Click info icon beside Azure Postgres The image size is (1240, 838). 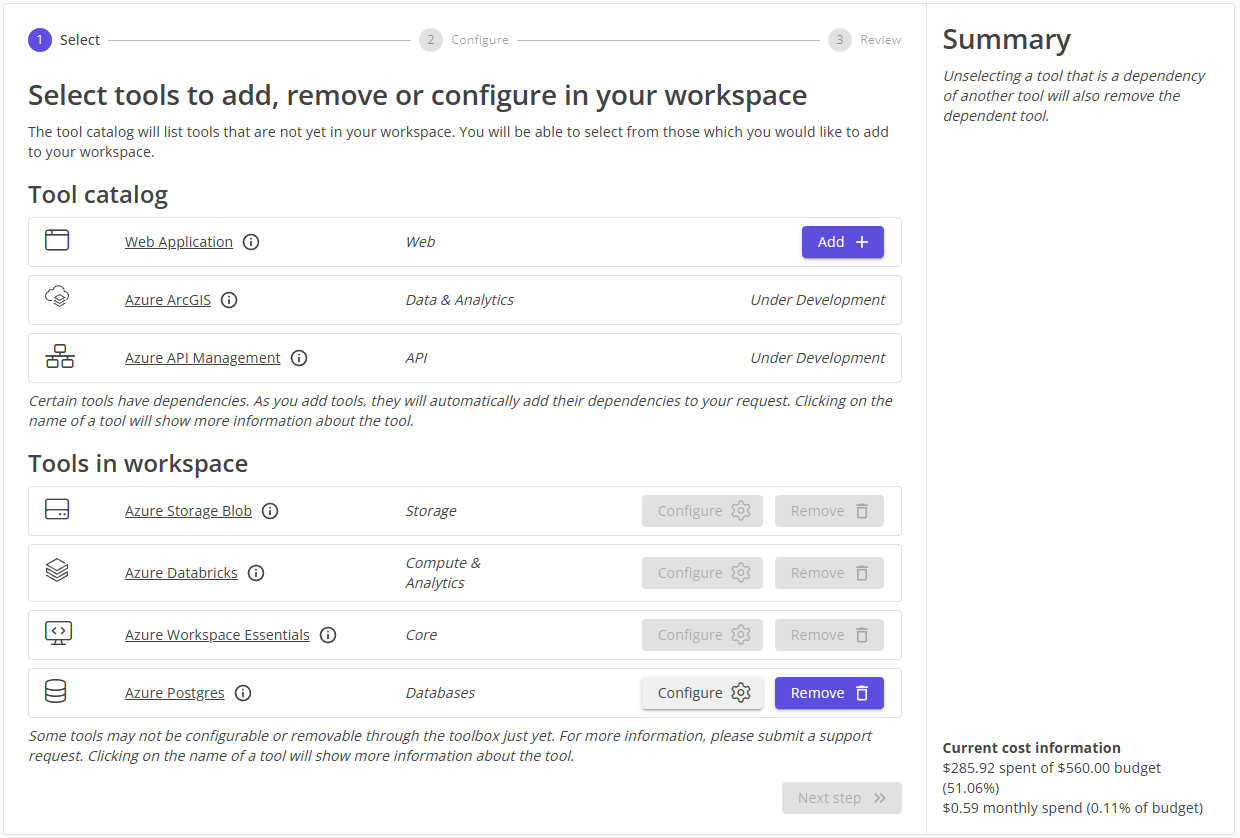[x=243, y=693]
